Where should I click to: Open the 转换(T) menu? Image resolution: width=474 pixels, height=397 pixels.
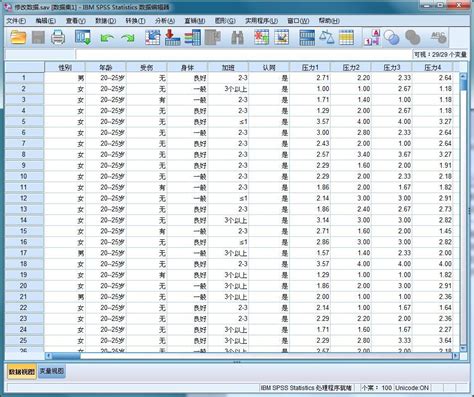tap(135, 21)
